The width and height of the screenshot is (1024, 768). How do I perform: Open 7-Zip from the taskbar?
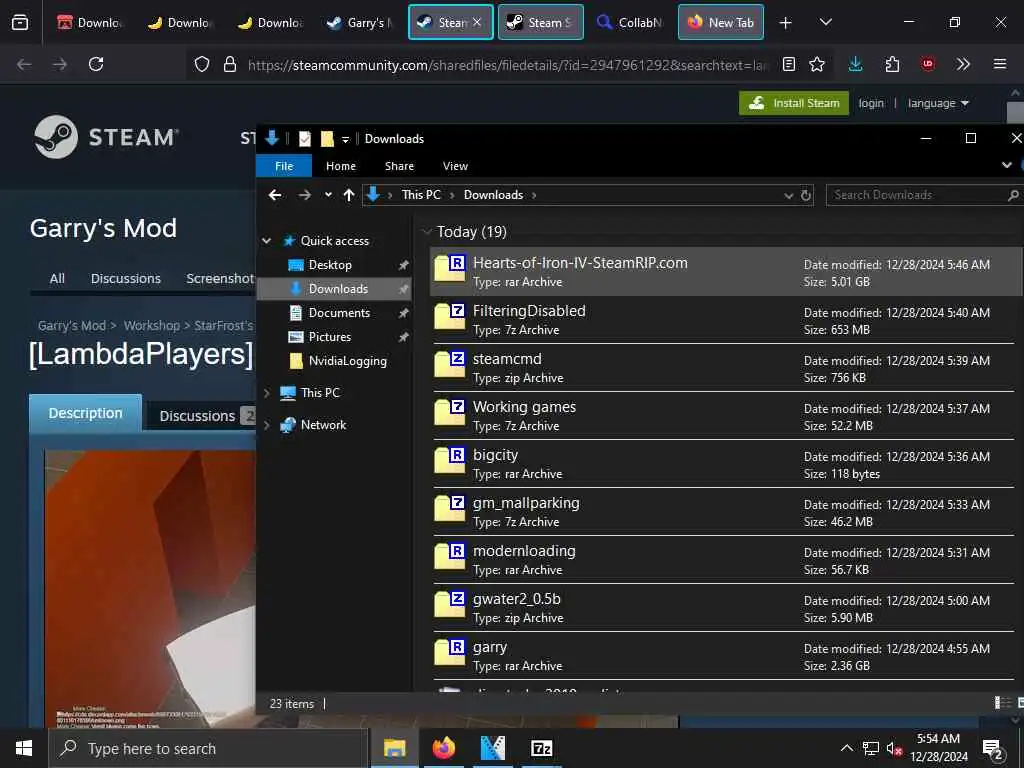point(541,748)
